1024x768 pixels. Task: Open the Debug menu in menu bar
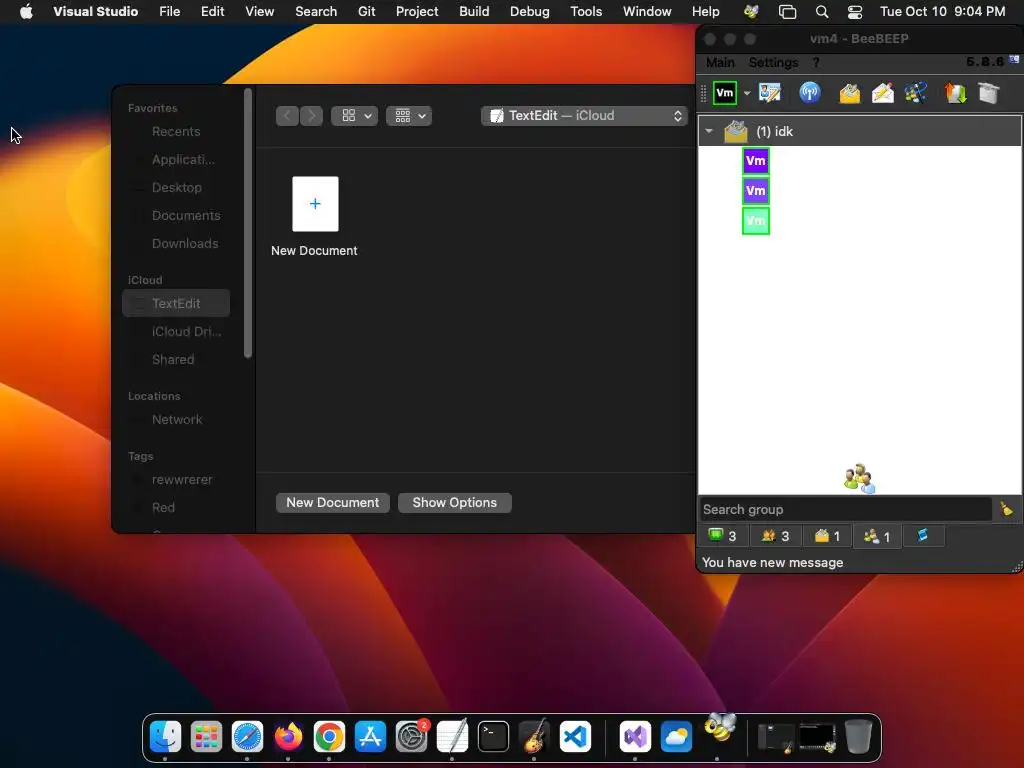tap(530, 12)
